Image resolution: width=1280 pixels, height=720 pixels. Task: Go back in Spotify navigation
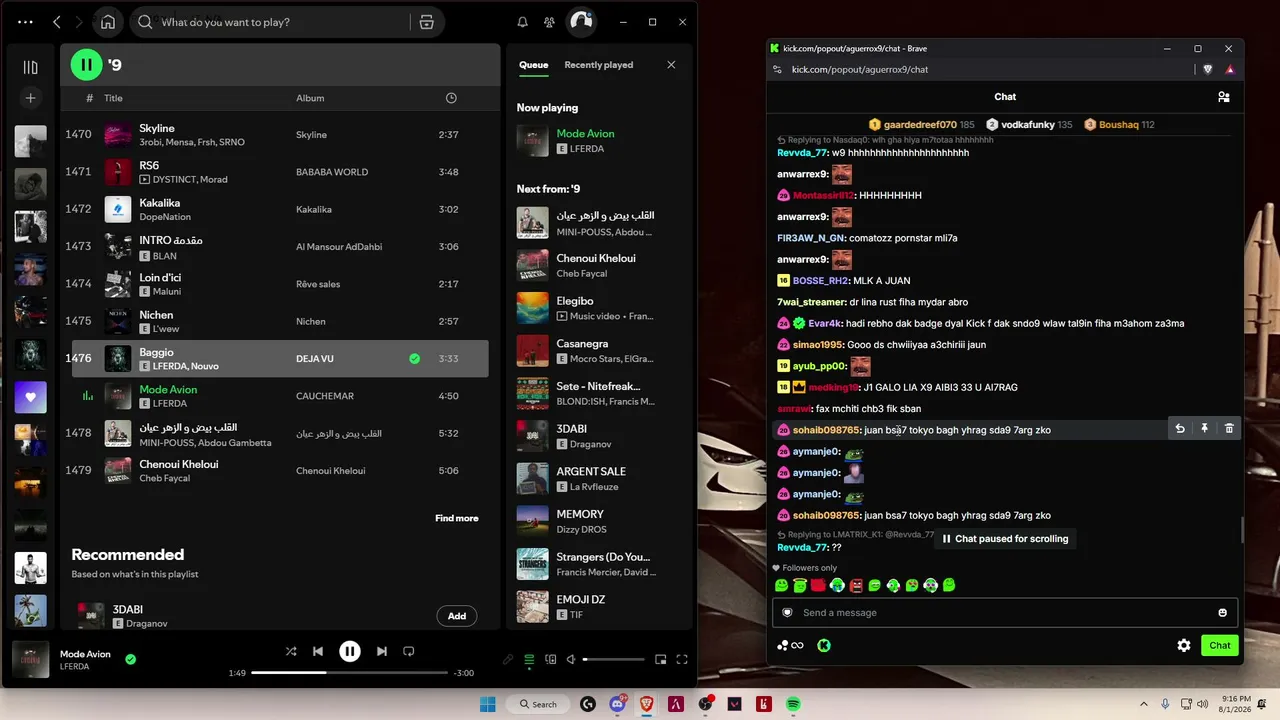[57, 22]
